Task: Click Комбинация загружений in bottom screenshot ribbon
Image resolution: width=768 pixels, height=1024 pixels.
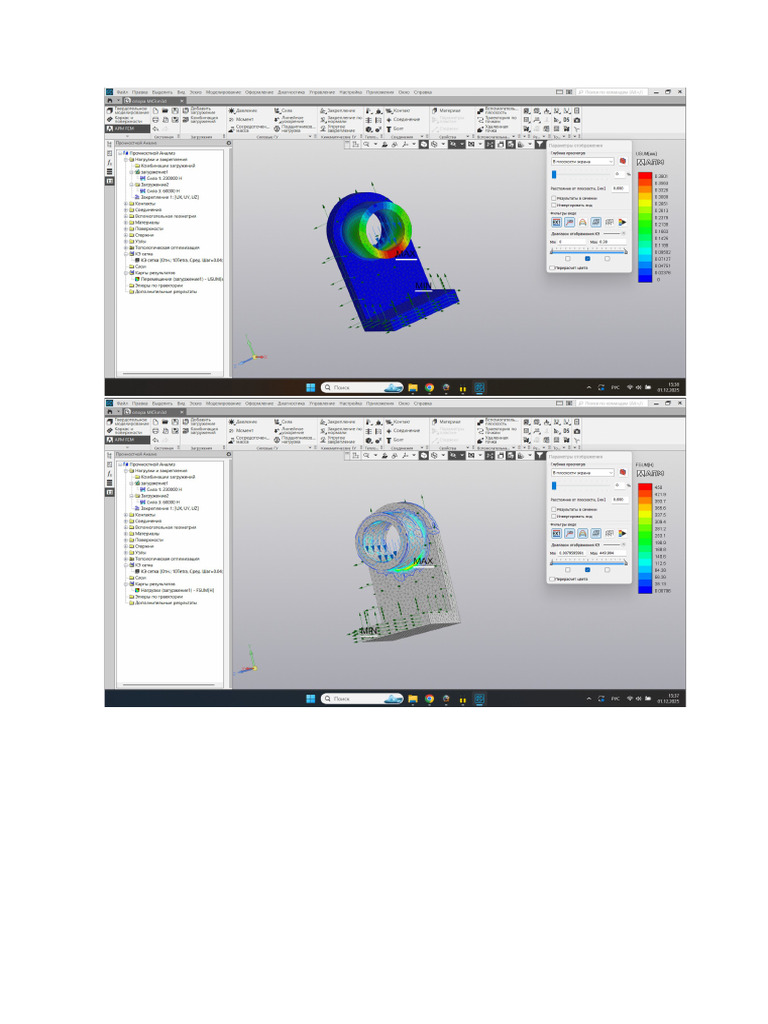Action: [199, 431]
